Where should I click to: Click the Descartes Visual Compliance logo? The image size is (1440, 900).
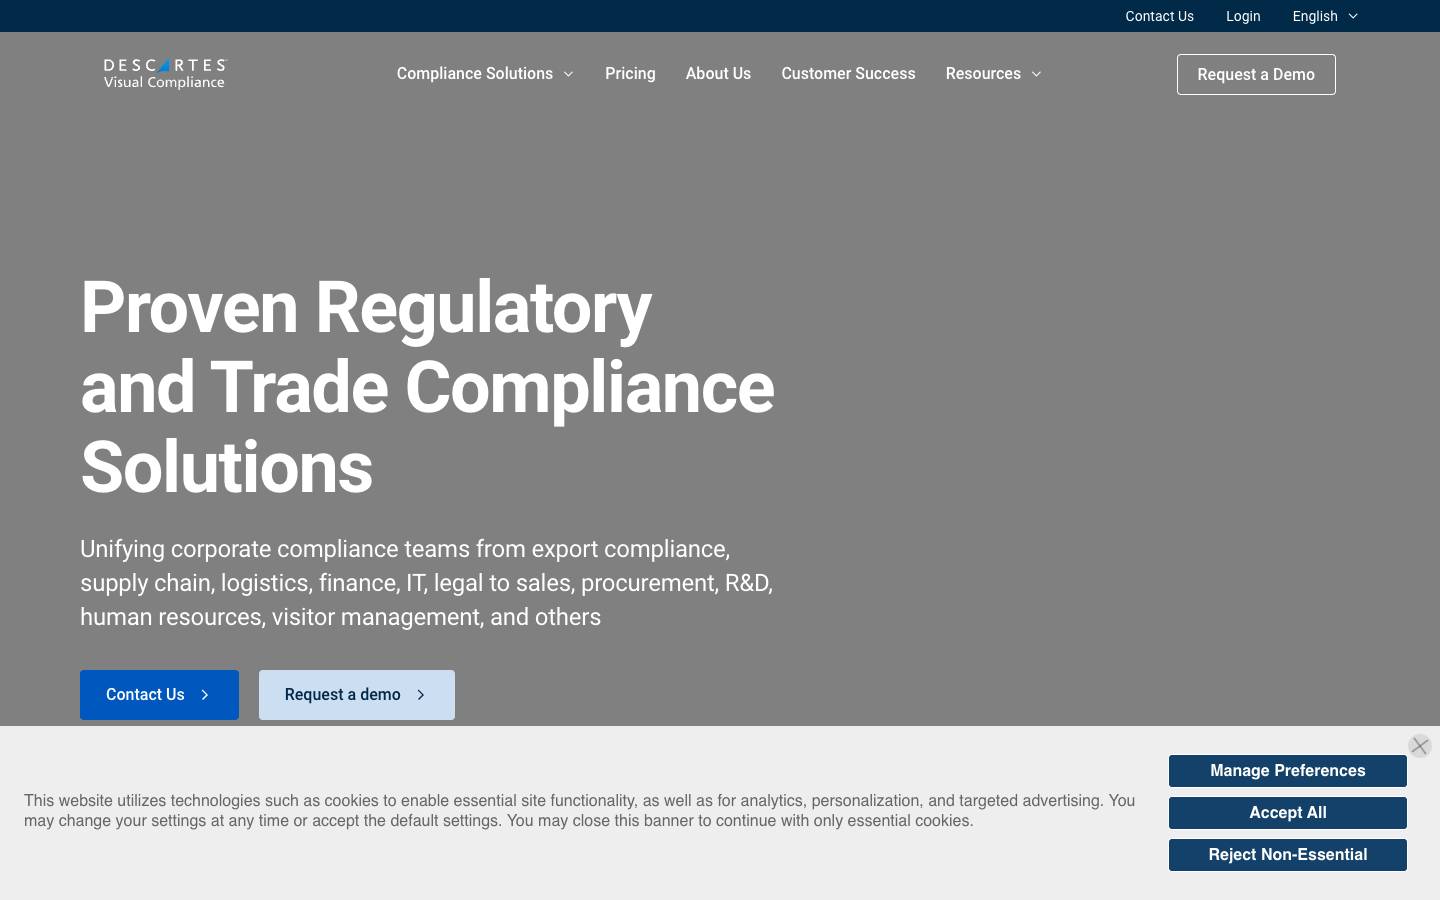166,74
